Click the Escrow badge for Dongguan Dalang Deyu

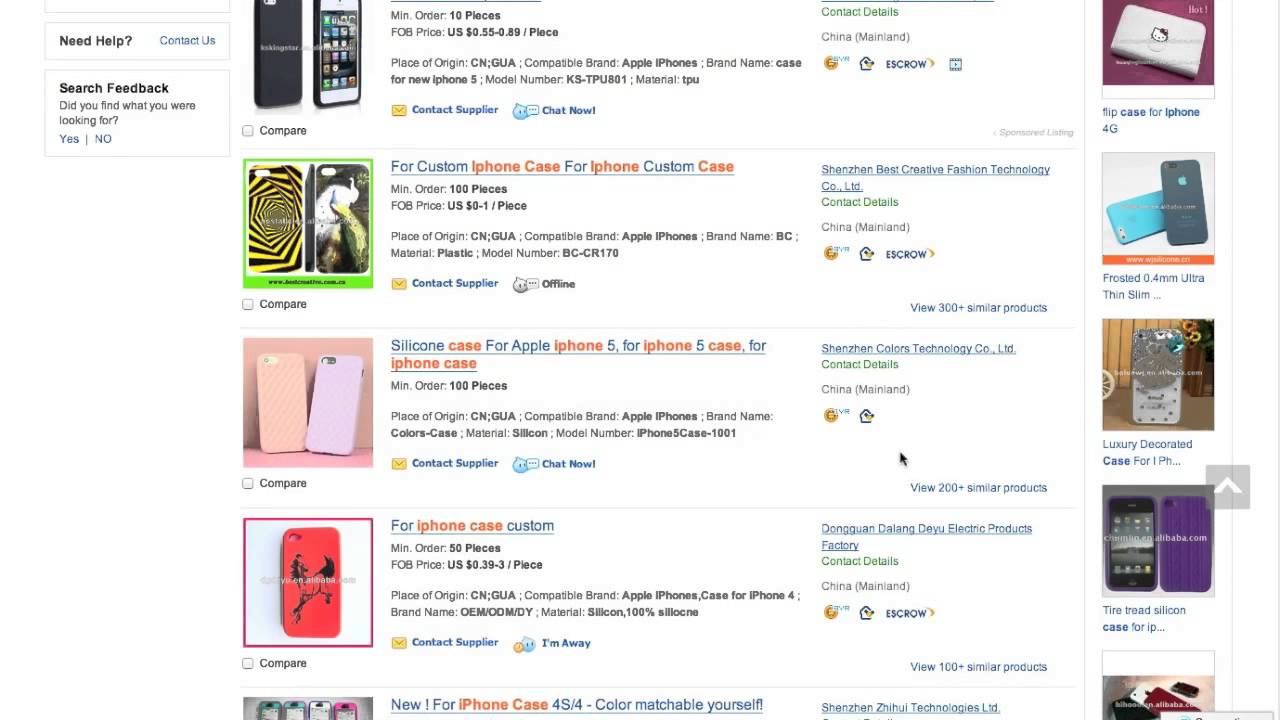pyautogui.click(x=909, y=613)
